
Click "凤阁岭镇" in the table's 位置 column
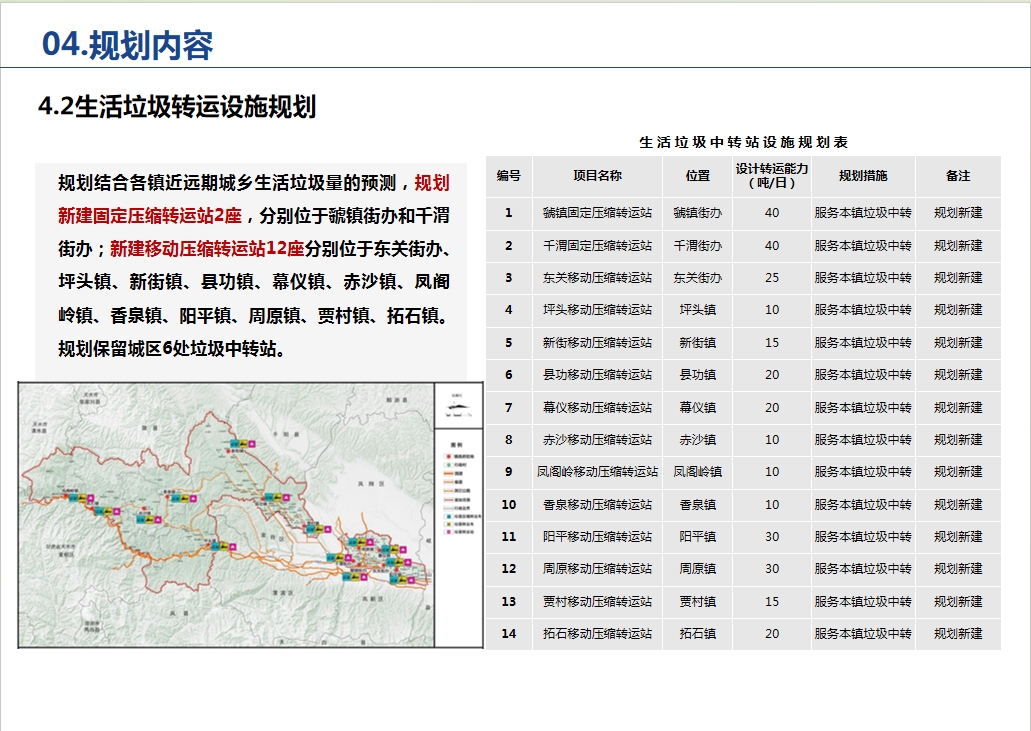tap(698, 472)
